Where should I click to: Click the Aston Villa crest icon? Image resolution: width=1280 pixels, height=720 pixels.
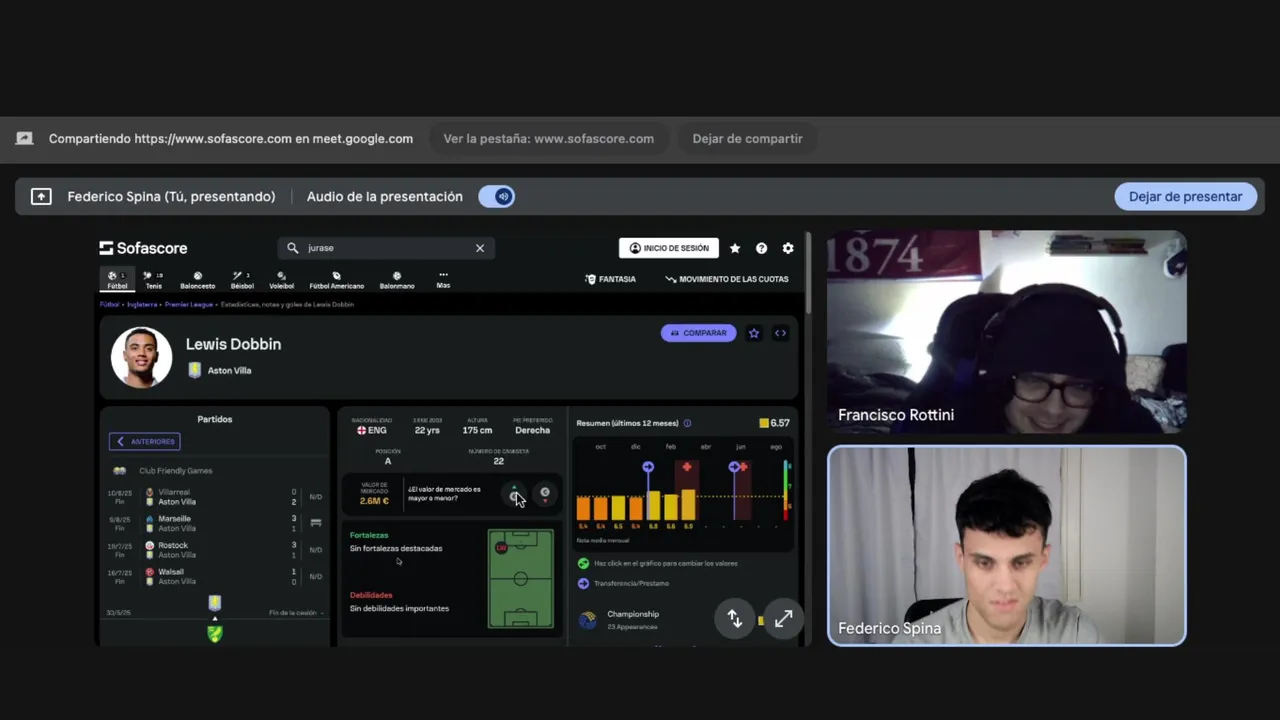click(194, 370)
